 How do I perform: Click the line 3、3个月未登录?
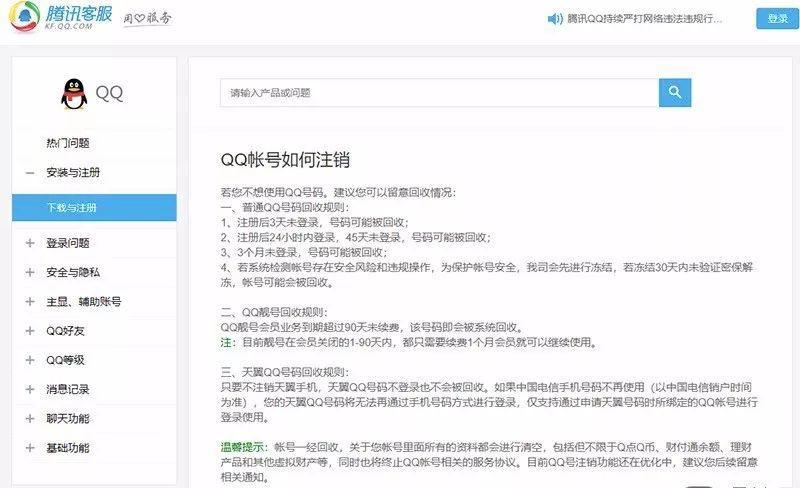coord(304,252)
